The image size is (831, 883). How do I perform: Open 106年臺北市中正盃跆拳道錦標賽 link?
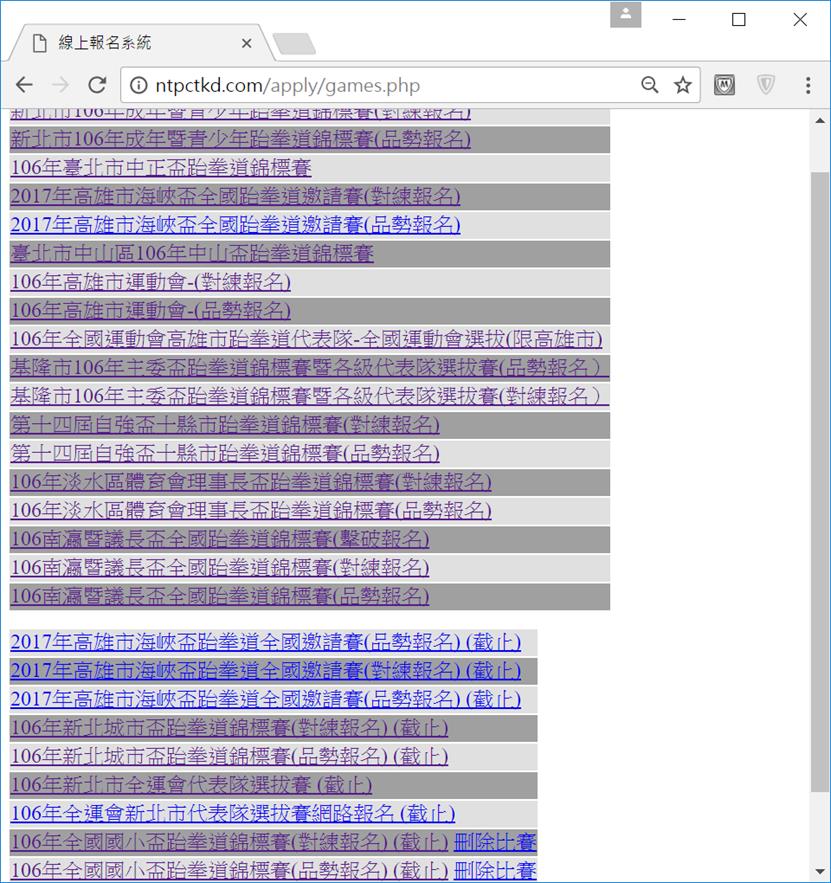coord(161,168)
